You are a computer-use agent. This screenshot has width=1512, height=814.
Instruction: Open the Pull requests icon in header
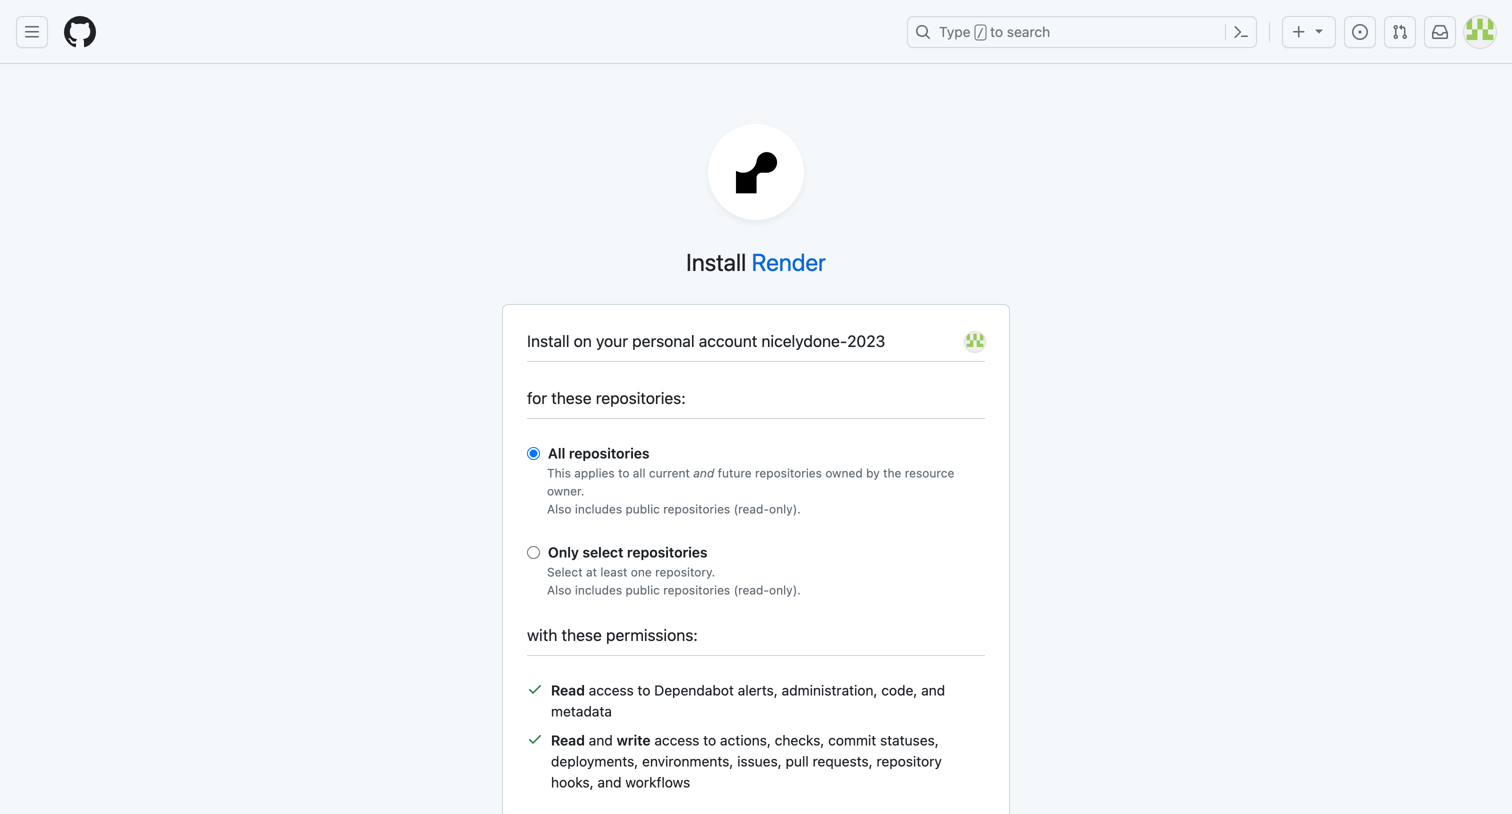[1400, 32]
